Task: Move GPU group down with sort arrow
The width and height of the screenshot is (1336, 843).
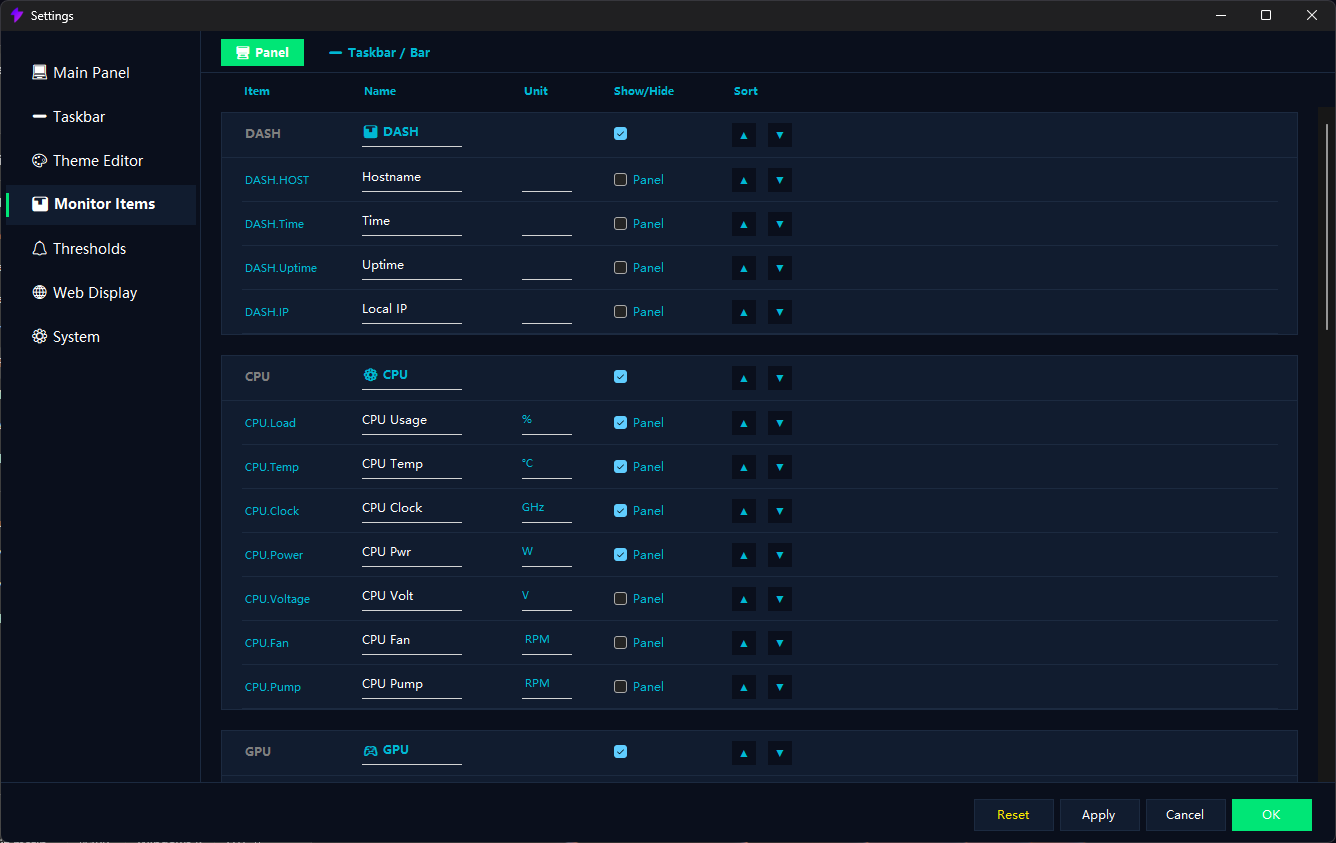Action: [x=780, y=753]
